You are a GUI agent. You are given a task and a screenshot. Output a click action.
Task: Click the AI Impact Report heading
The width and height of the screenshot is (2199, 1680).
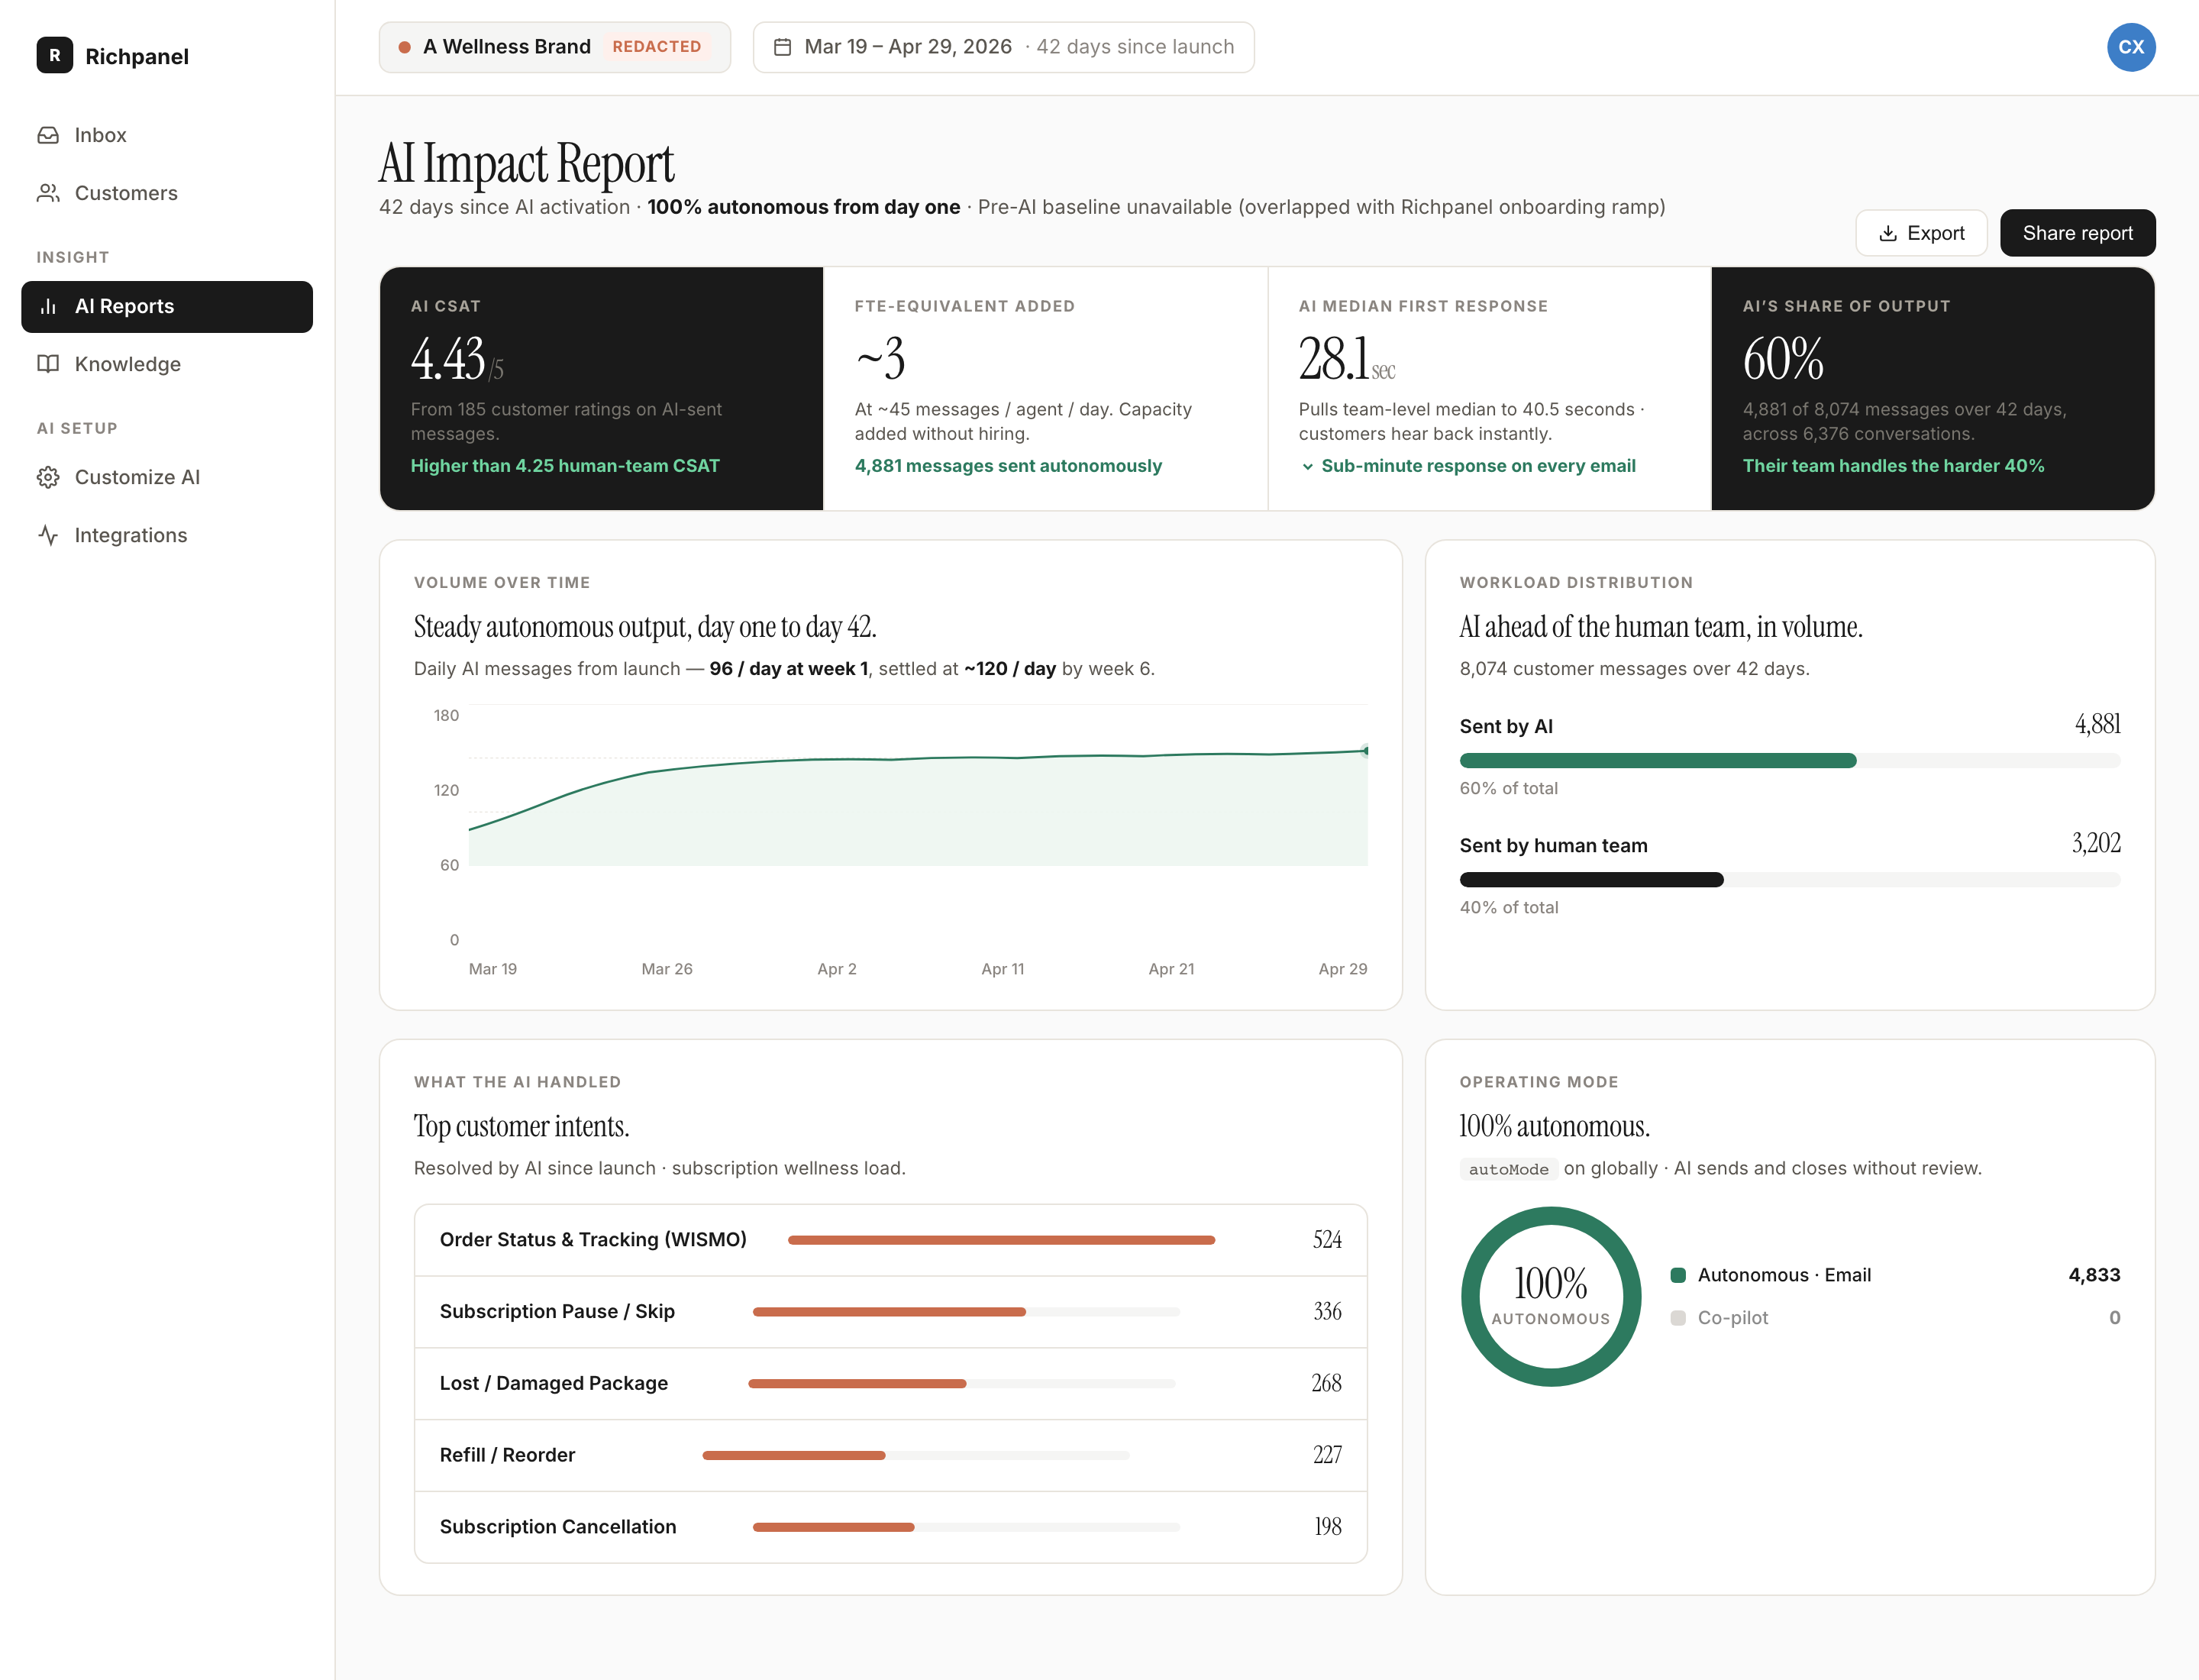(x=526, y=163)
